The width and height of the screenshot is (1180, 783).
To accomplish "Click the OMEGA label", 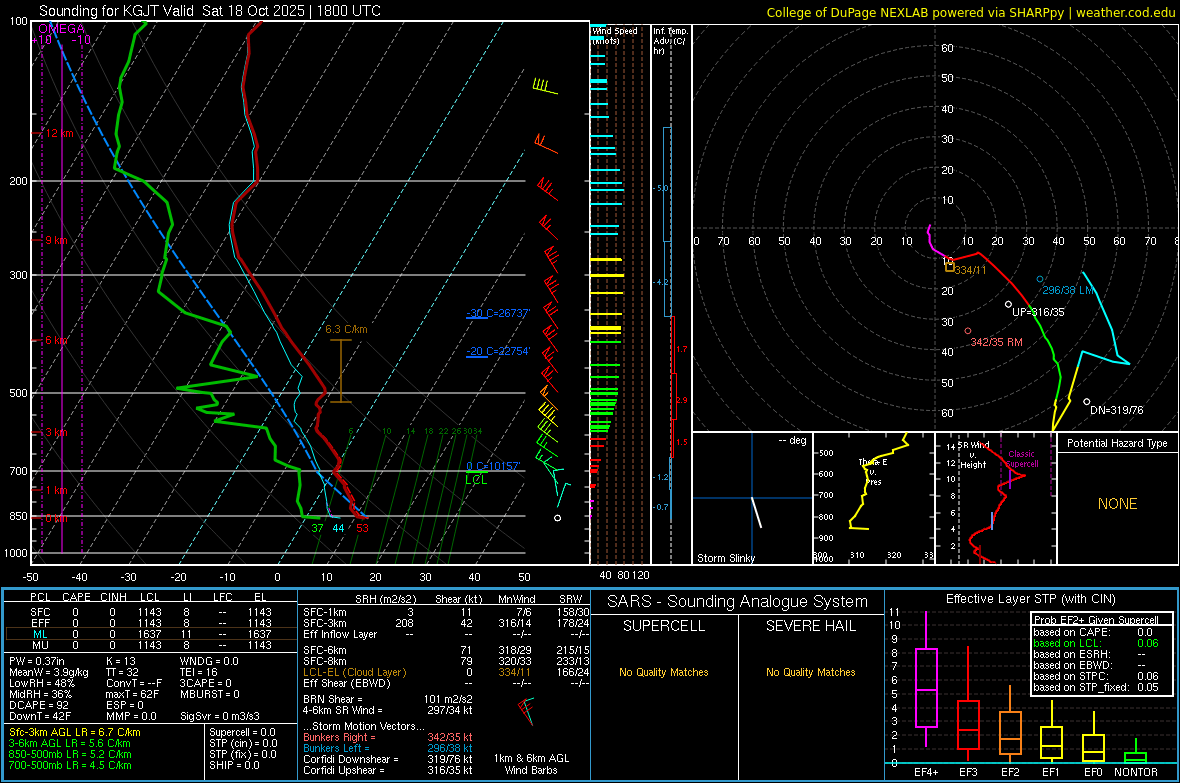I will tap(62, 29).
